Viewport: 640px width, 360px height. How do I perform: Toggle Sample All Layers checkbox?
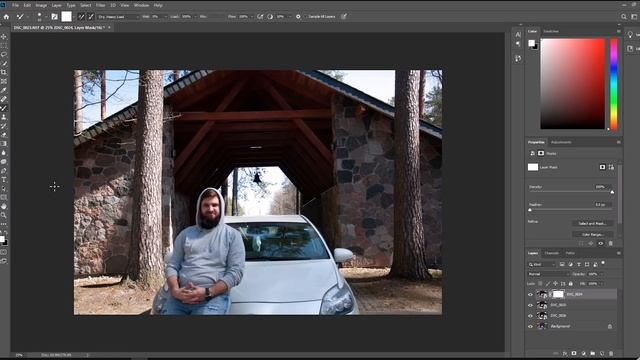click(305, 17)
